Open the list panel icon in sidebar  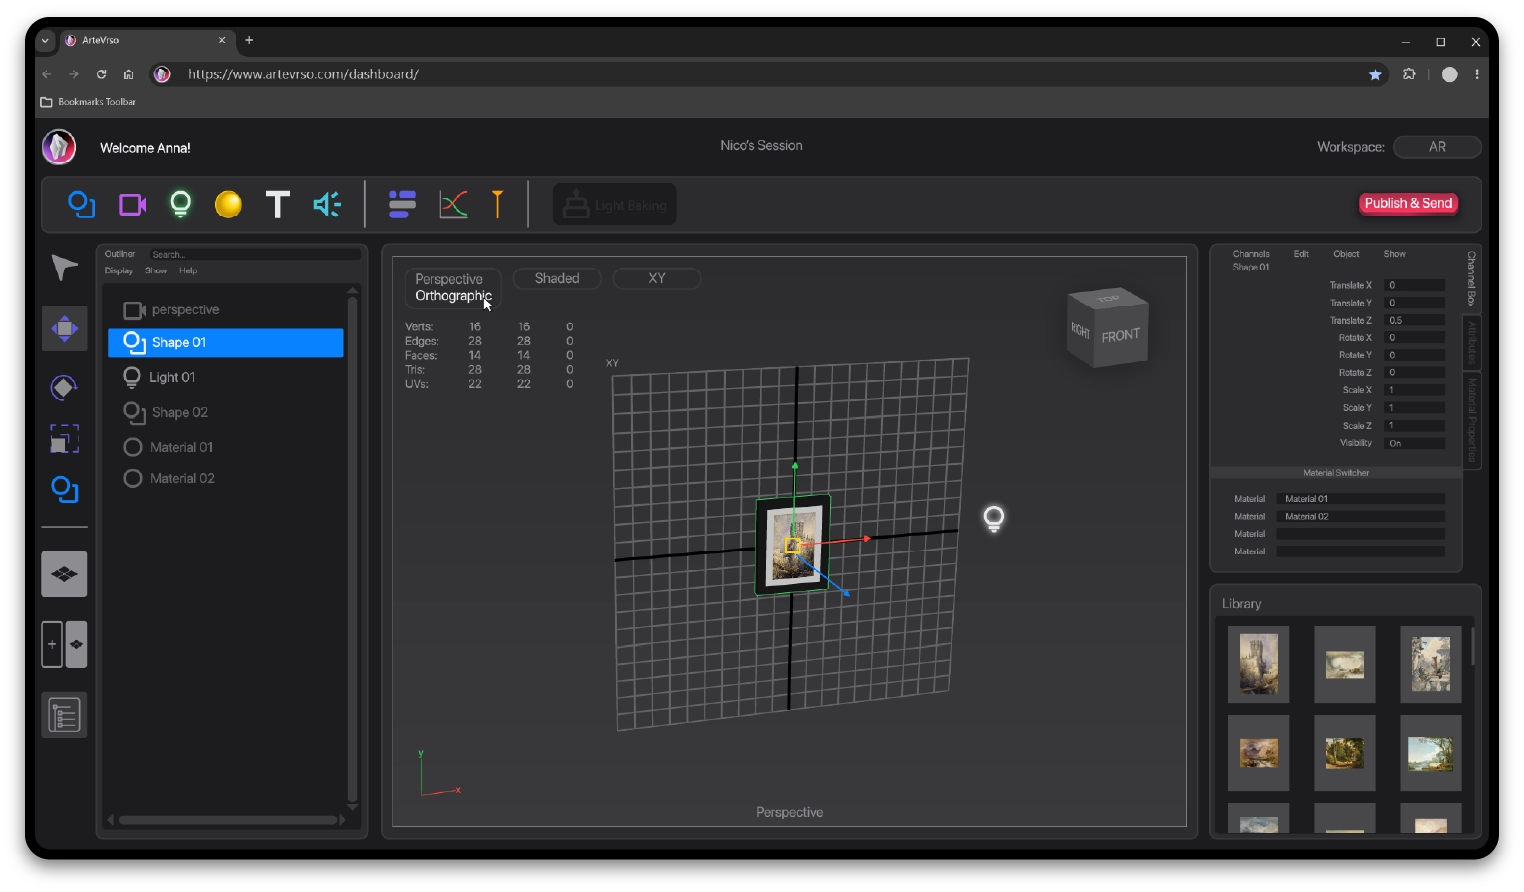64,715
